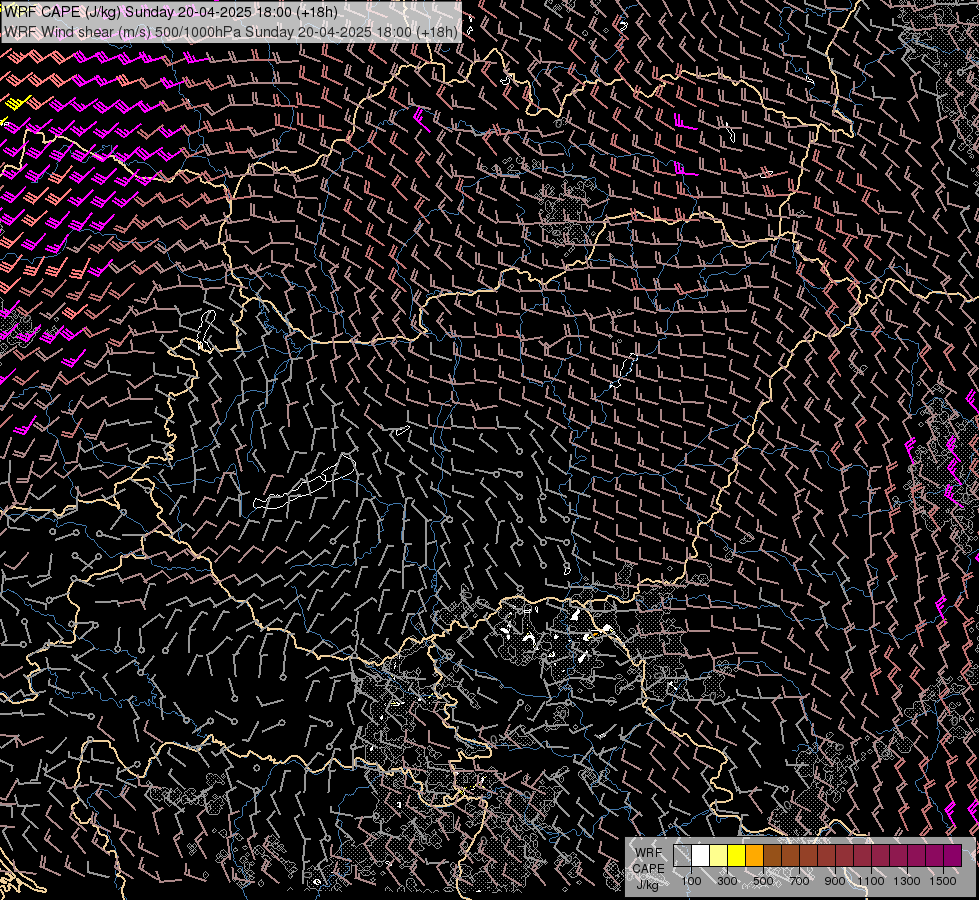This screenshot has height=900, width=979.
Task: Select the orange CAPE legend swatch
Action: pyautogui.click(x=754, y=855)
